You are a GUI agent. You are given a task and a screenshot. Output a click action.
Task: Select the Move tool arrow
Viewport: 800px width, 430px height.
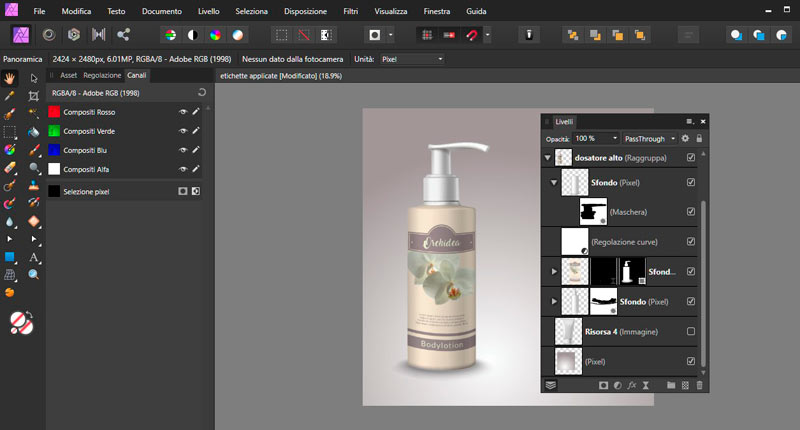[34, 79]
